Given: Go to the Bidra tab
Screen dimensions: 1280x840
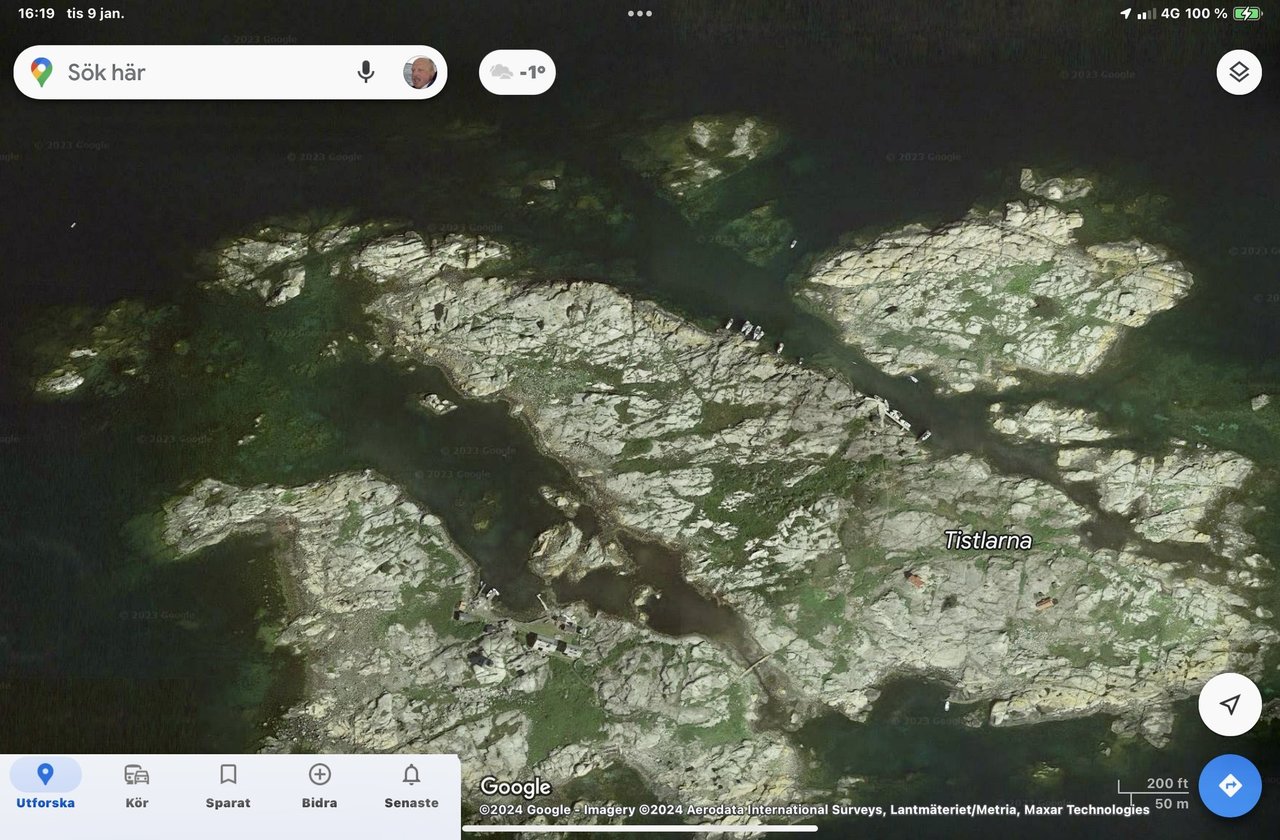Looking at the screenshot, I should (319, 786).
